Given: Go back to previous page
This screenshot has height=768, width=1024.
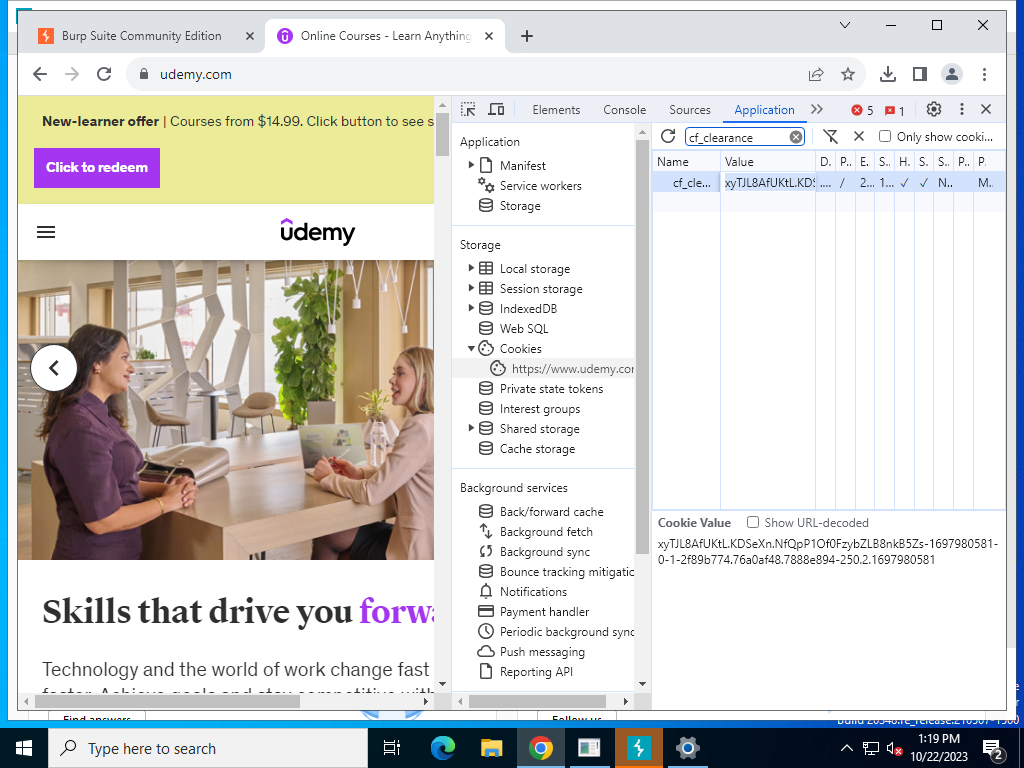Looking at the screenshot, I should coord(40,74).
